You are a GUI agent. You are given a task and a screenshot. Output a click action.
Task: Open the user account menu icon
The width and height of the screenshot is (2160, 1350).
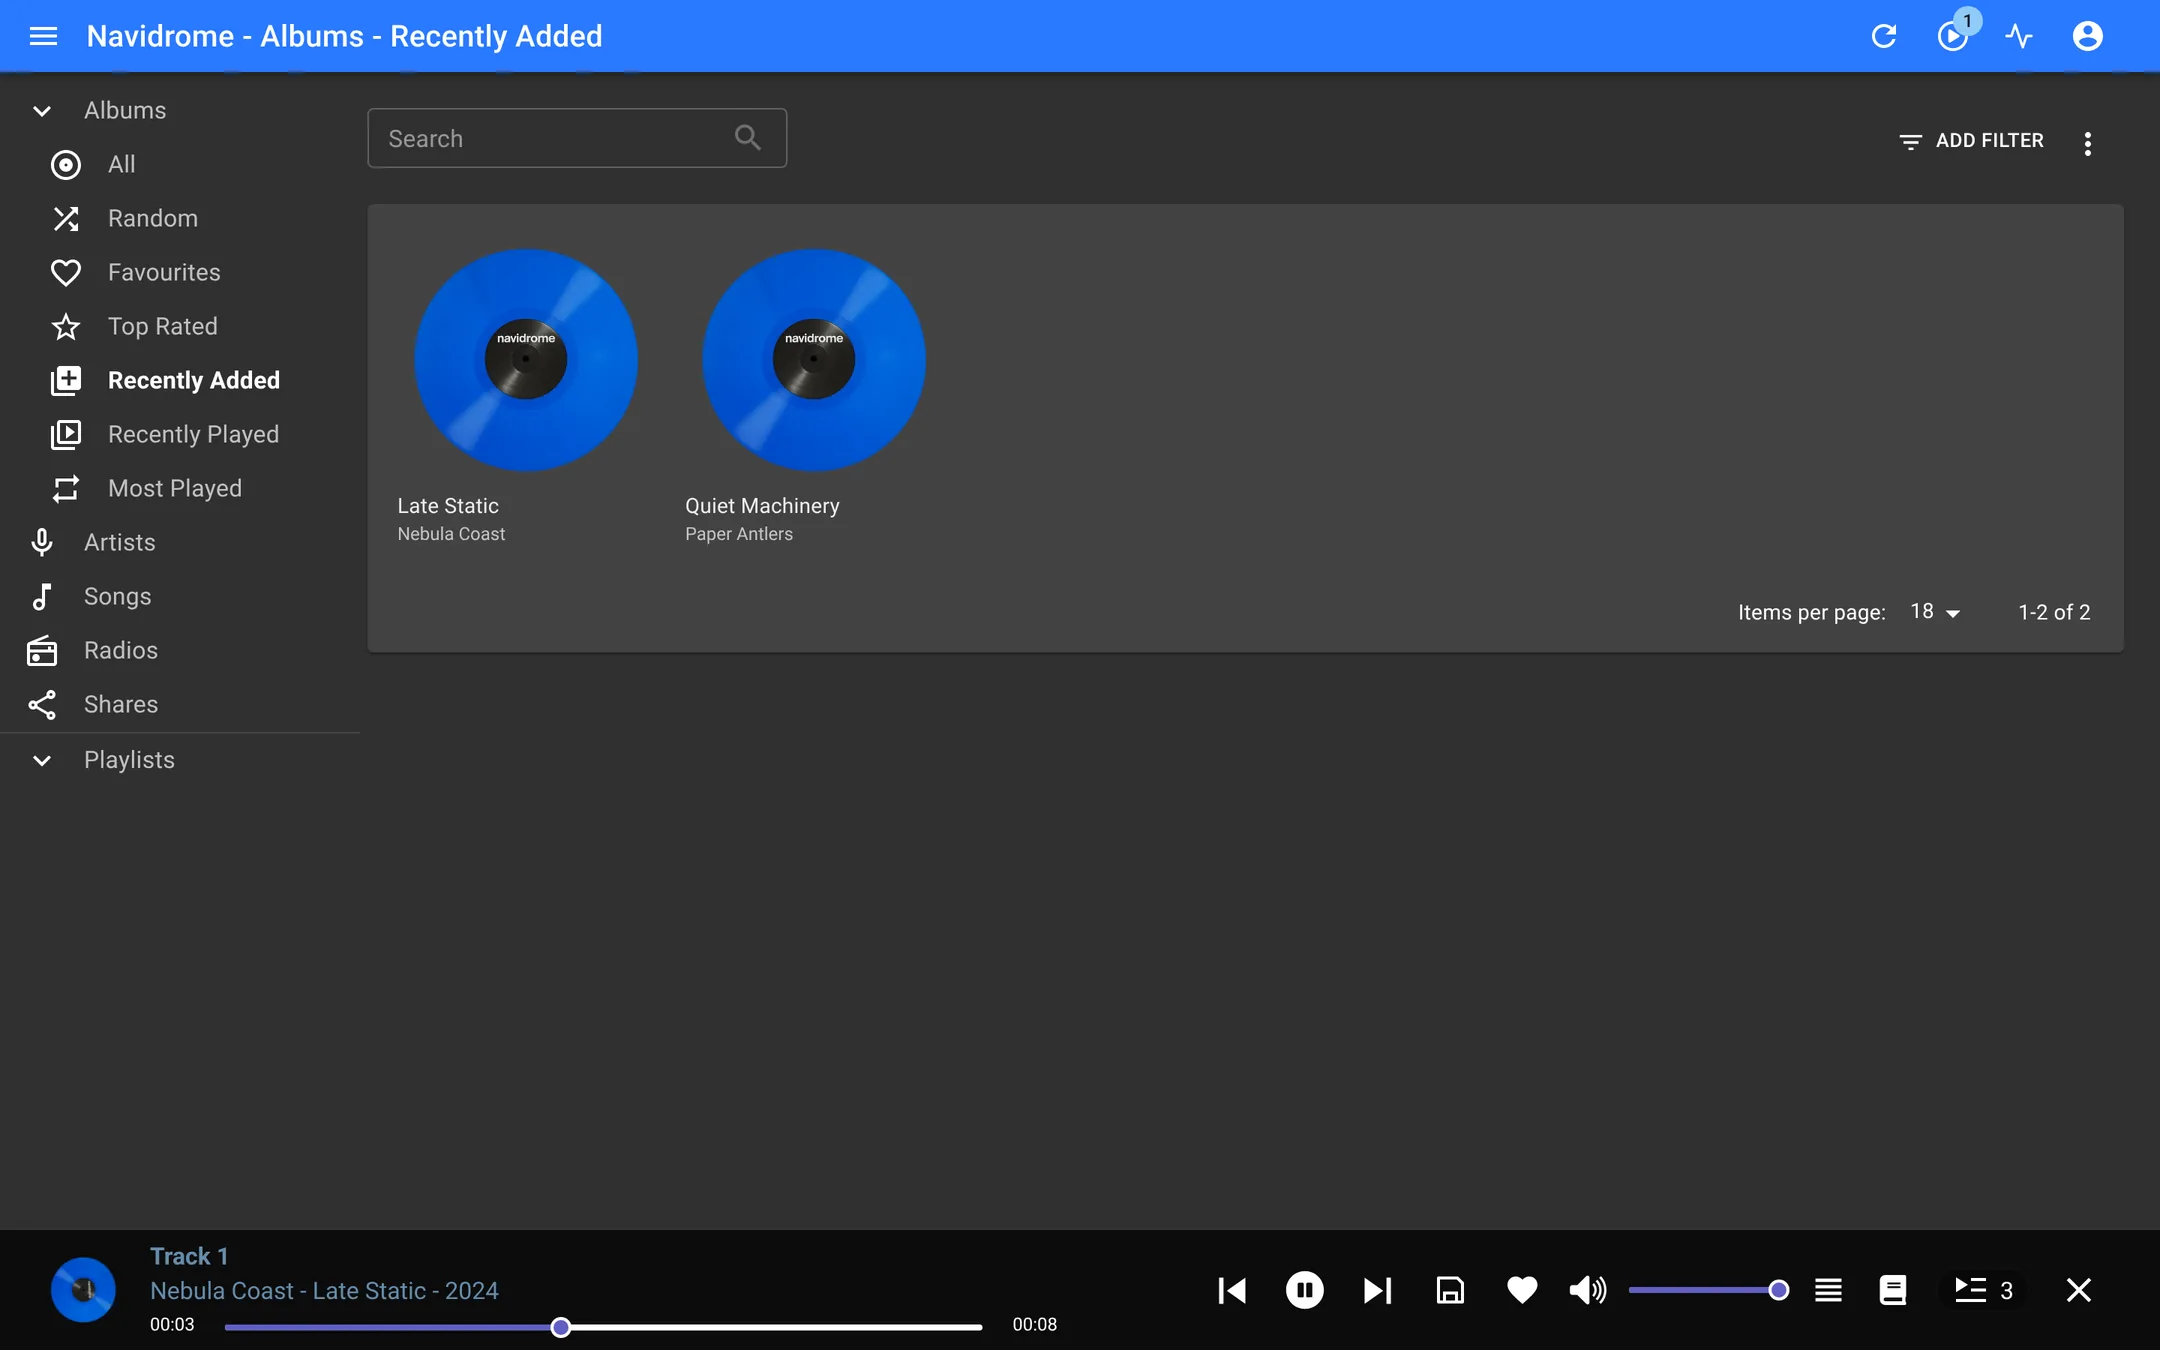click(2087, 36)
